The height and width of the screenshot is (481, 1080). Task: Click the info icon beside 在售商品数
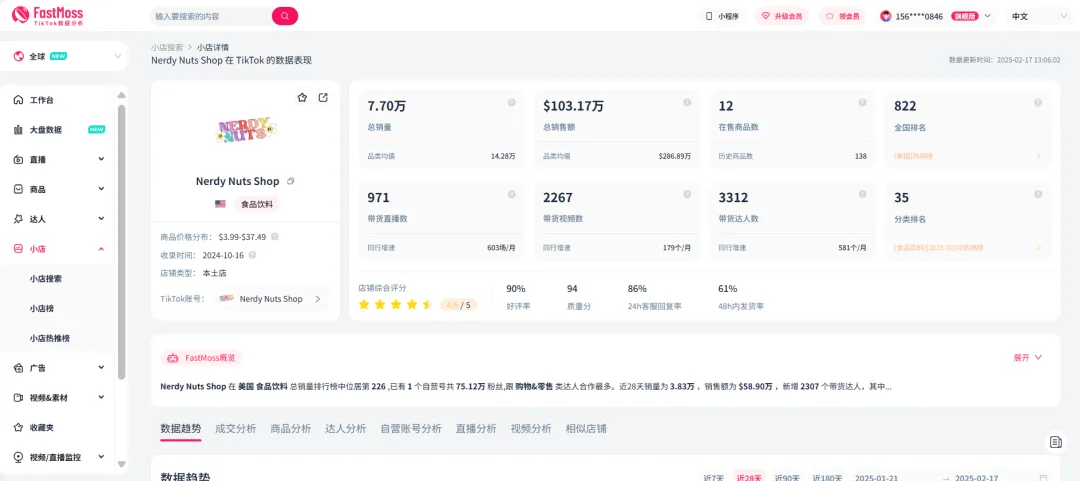pyautogui.click(x=862, y=103)
